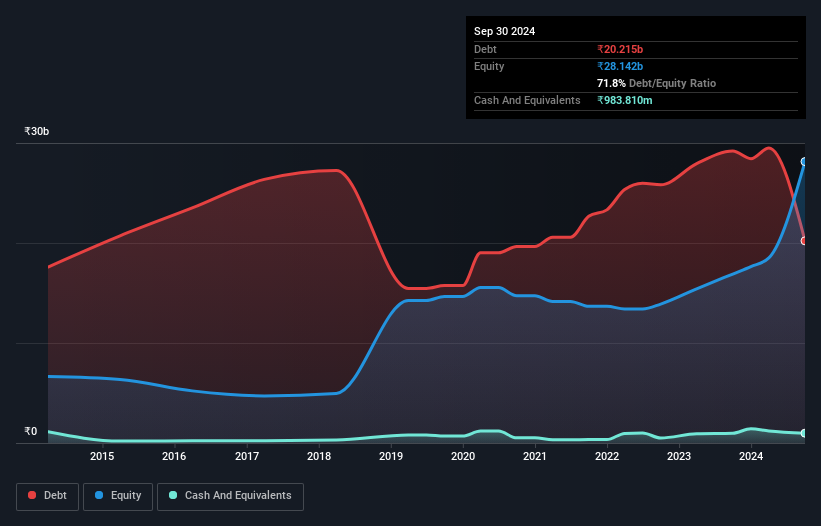Click the red Debt legend dot
821x526 pixels.
coord(32,495)
